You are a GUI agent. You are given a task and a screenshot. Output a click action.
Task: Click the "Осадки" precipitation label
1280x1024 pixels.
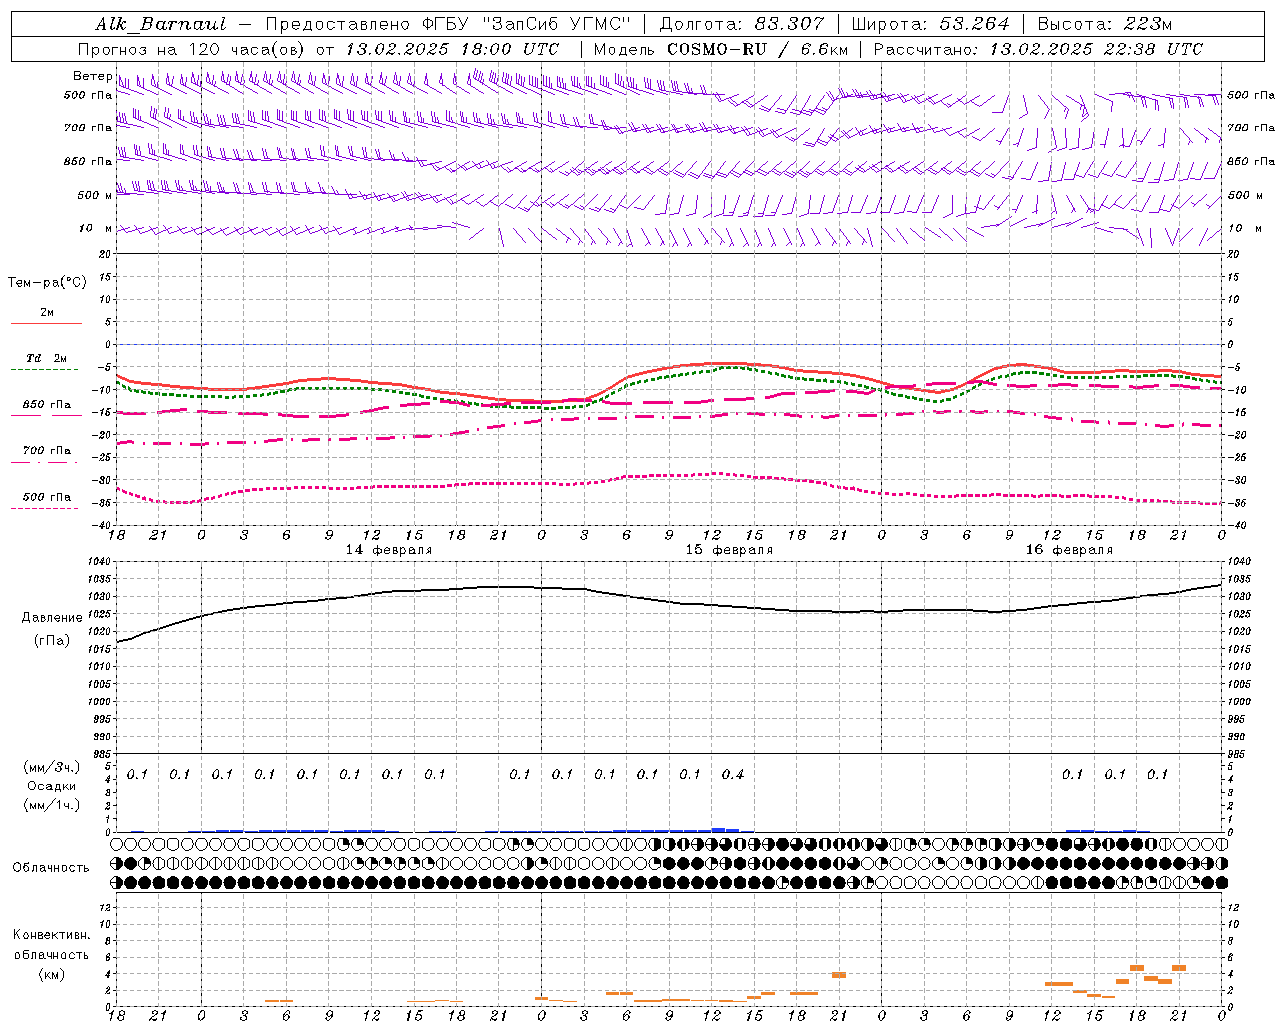pos(52,786)
